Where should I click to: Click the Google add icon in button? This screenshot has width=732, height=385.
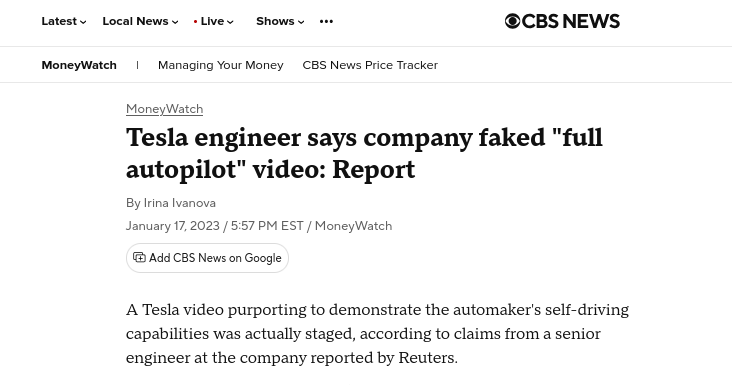139,258
